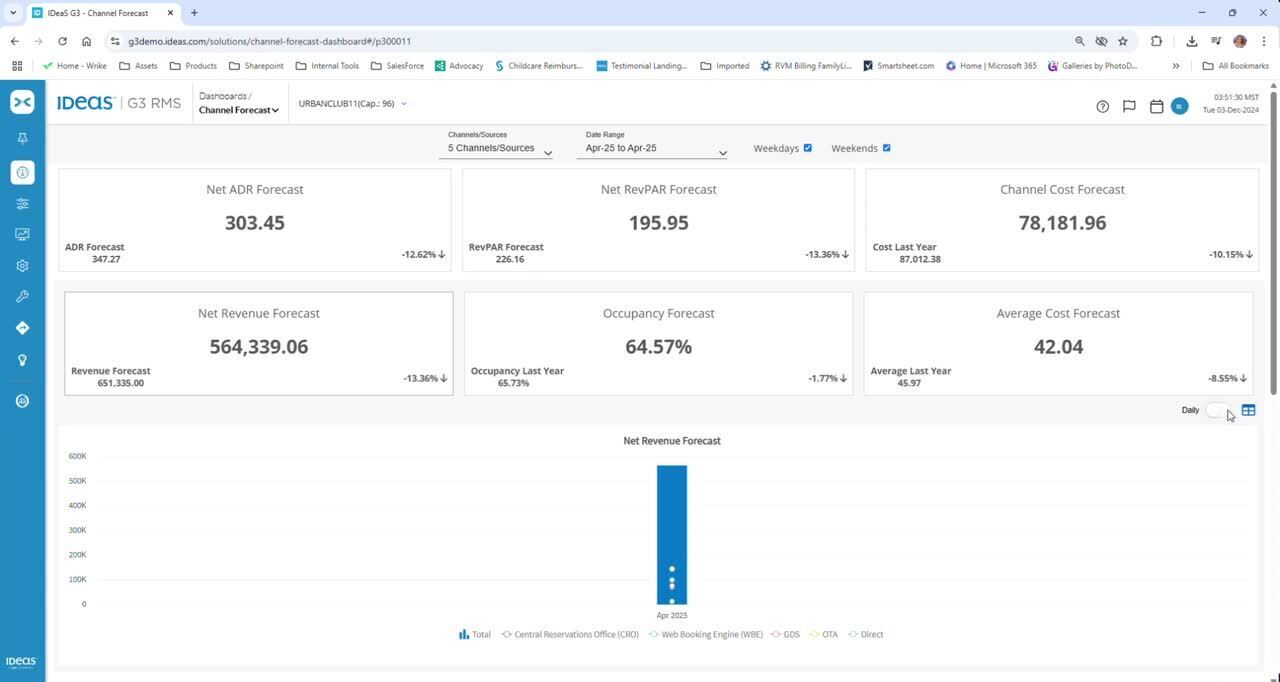Toggle Web Booking Engine legend item
Image resolution: width=1280 pixels, height=682 pixels.
click(705, 634)
